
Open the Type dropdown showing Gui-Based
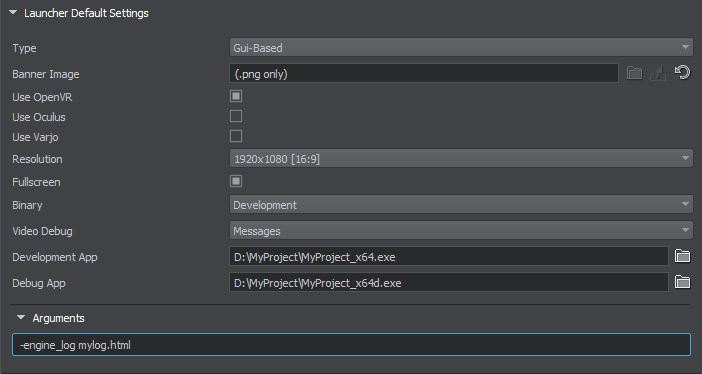click(461, 47)
